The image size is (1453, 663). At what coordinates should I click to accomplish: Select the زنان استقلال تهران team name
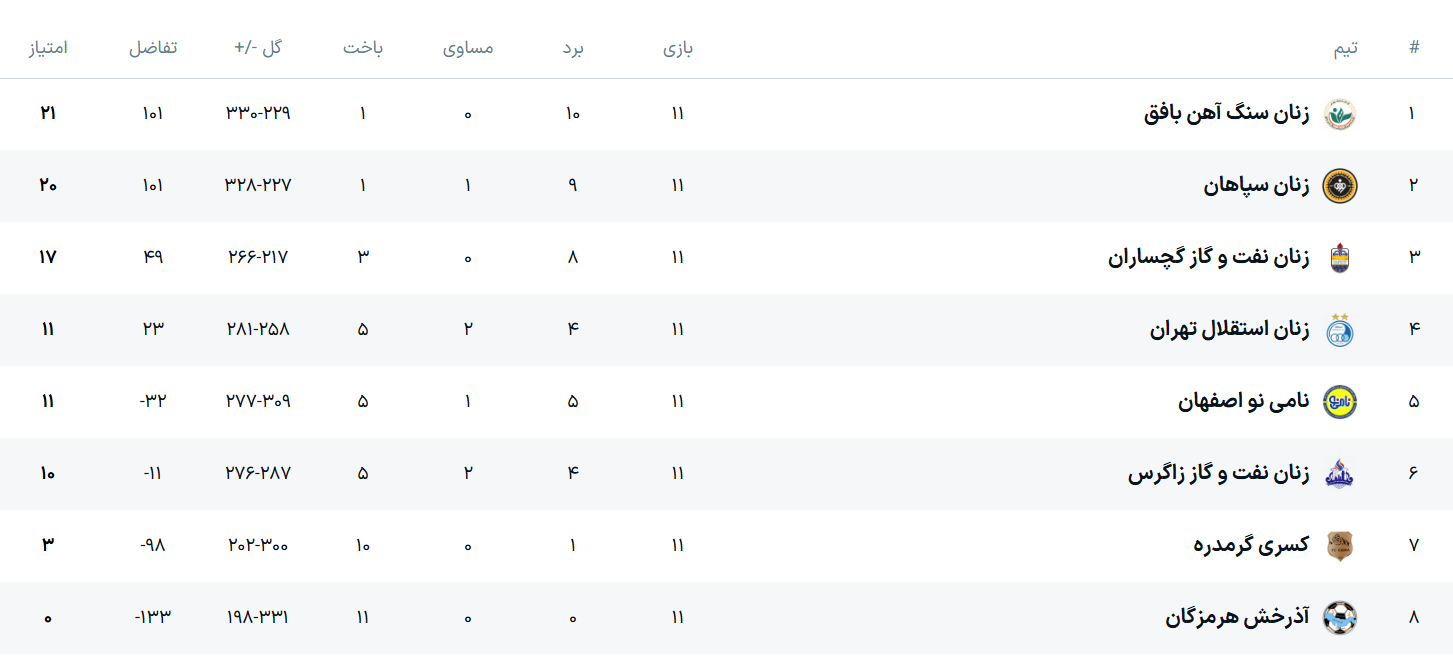click(x=1229, y=330)
